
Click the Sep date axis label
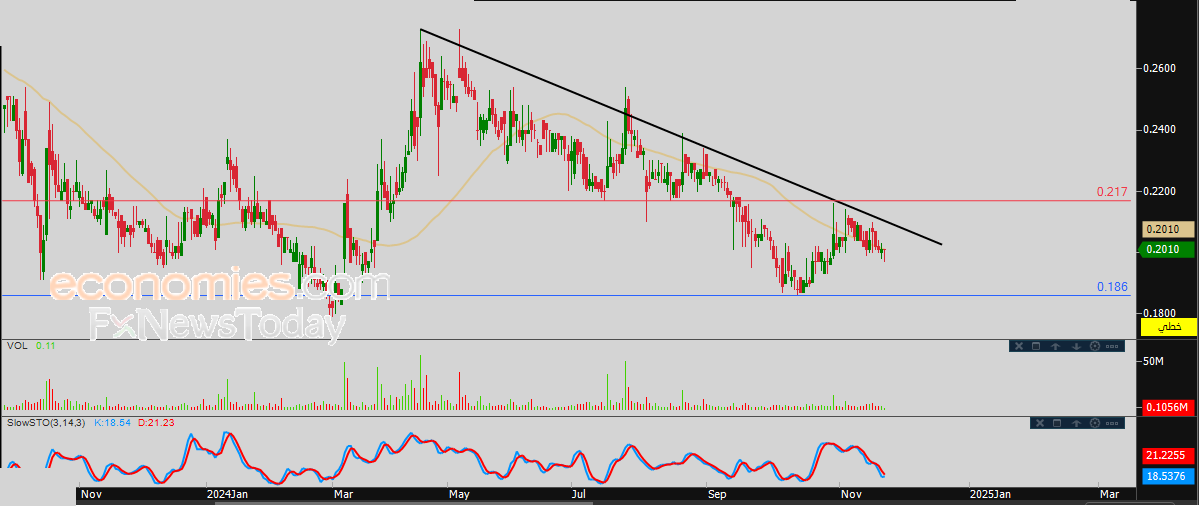716,495
